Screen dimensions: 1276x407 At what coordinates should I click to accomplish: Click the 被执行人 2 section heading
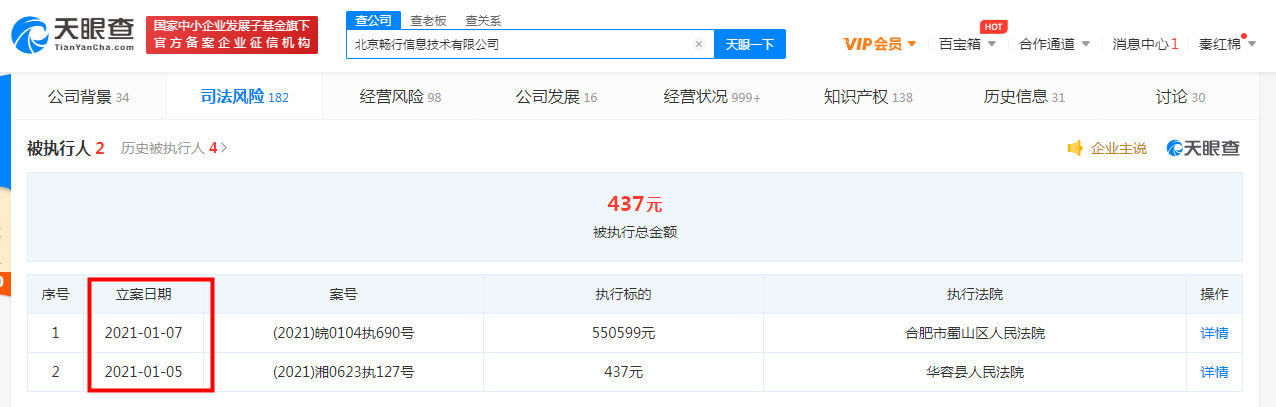[x=66, y=148]
